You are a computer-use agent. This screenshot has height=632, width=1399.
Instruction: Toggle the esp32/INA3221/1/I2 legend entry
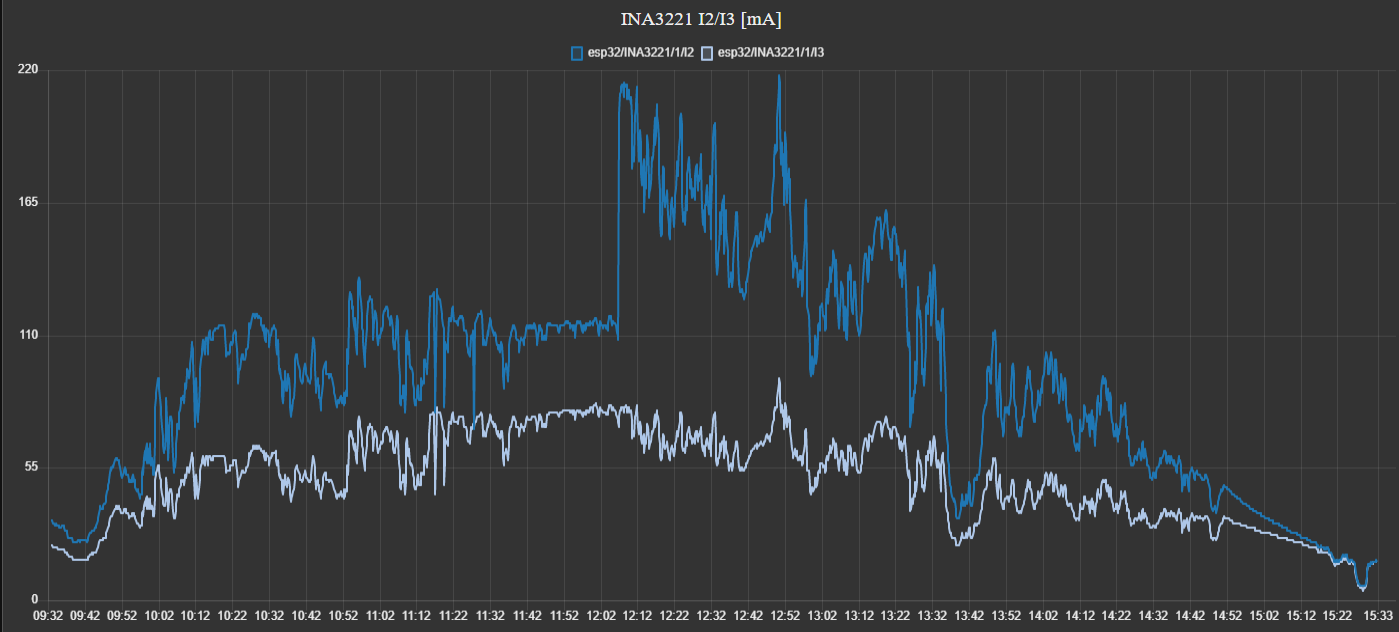coord(632,52)
